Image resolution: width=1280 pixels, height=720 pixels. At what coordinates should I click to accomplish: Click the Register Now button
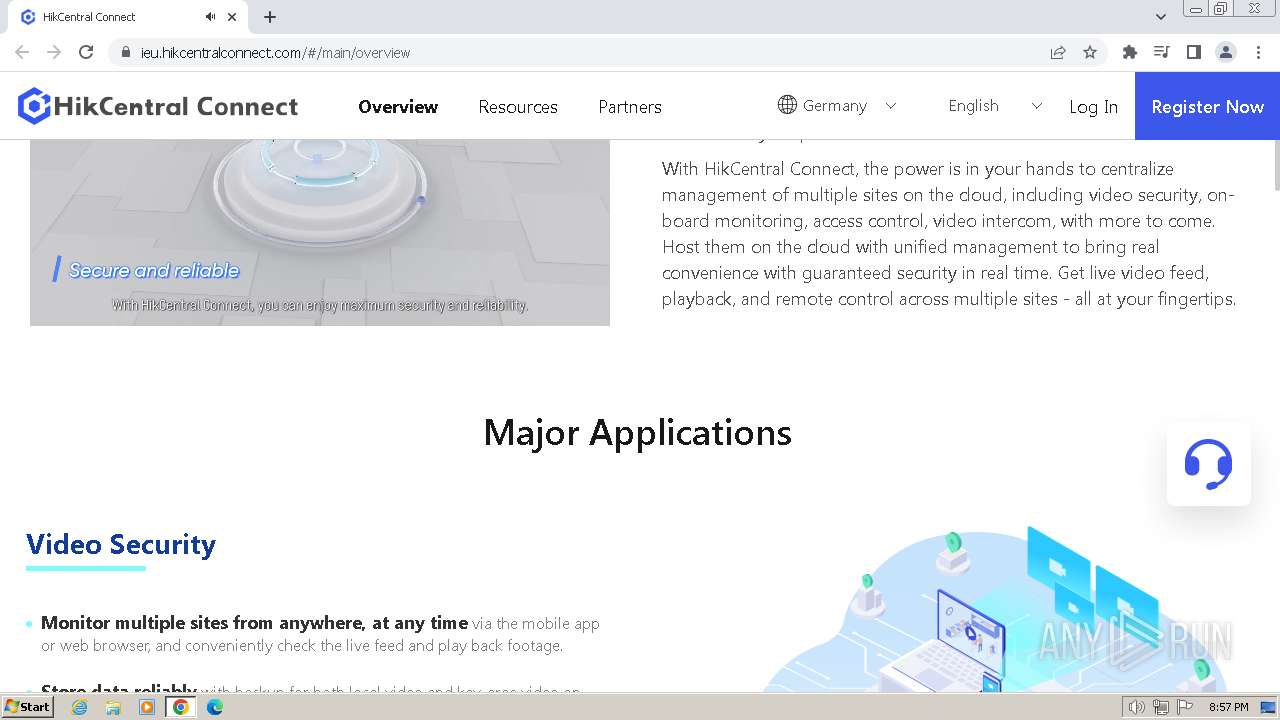coord(1207,106)
